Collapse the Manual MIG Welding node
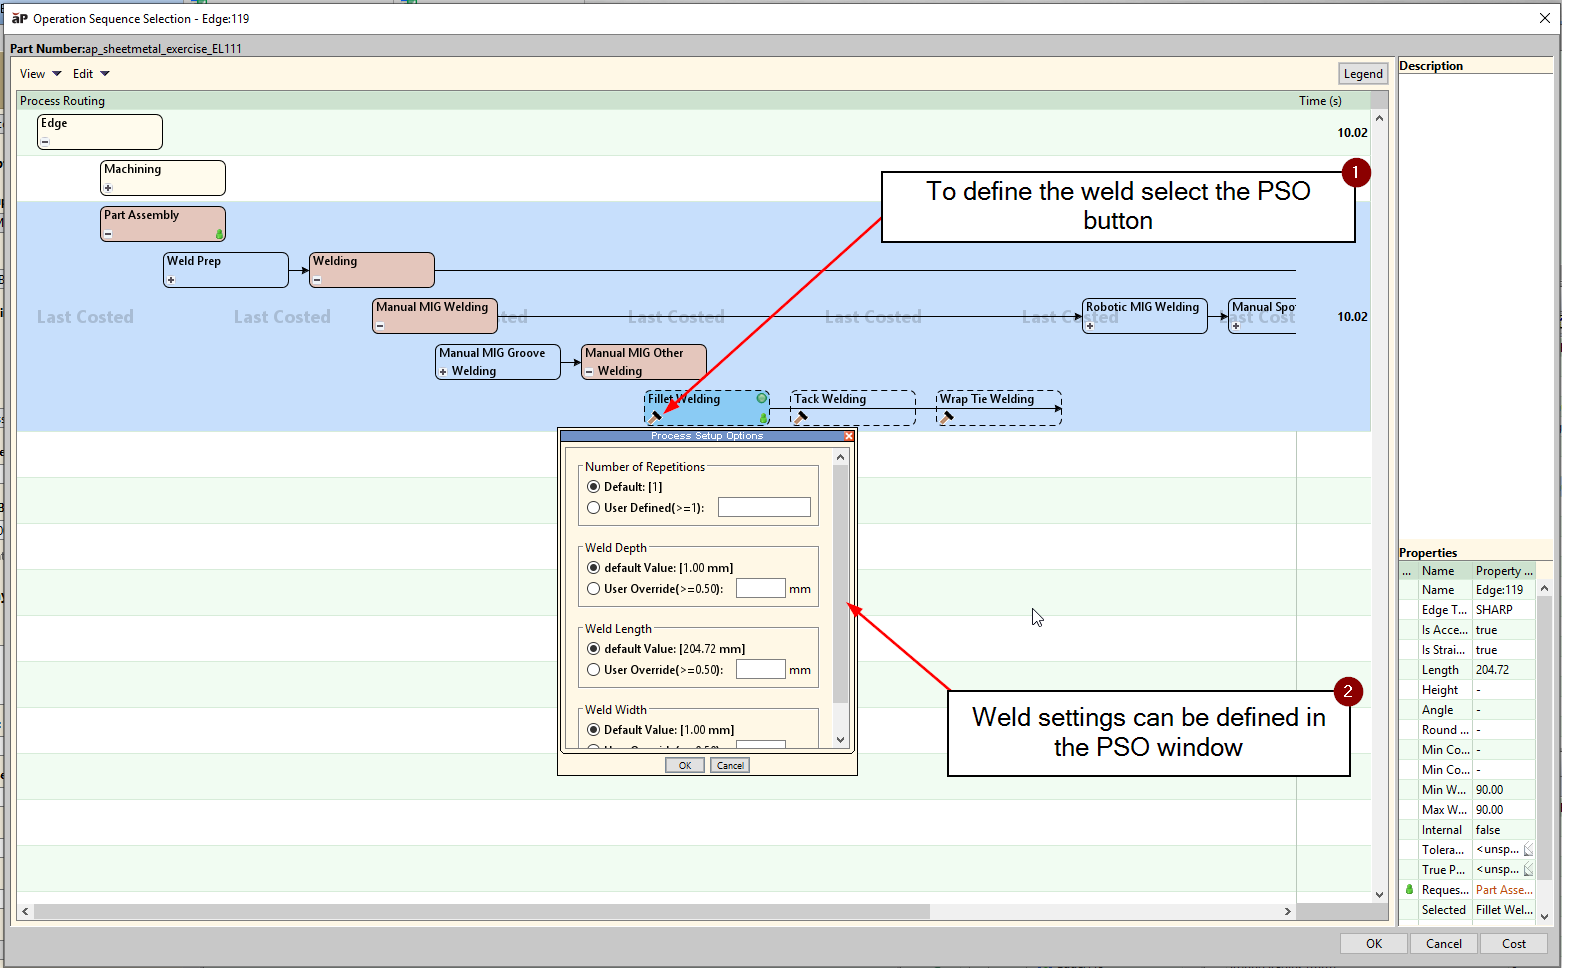Viewport: 1571px width, 974px height. 380,326
